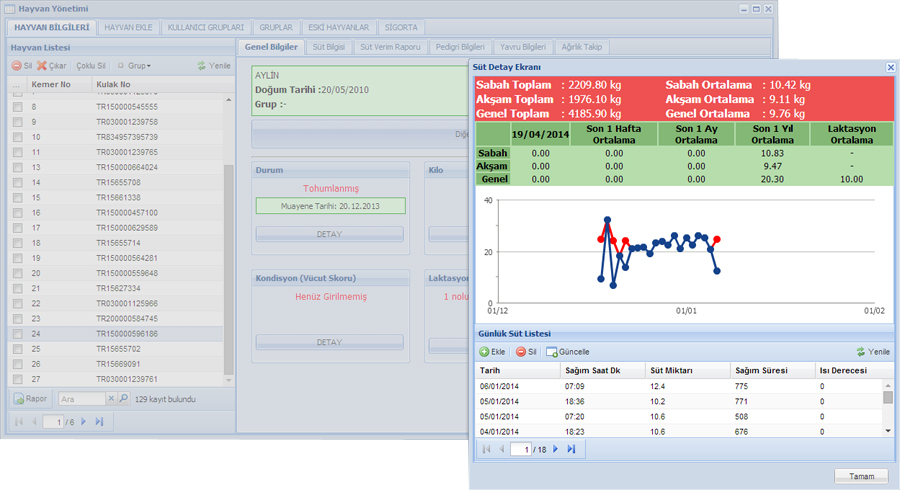Check the box for Kemer No 8
This screenshot has width=900, height=490.
click(x=18, y=107)
